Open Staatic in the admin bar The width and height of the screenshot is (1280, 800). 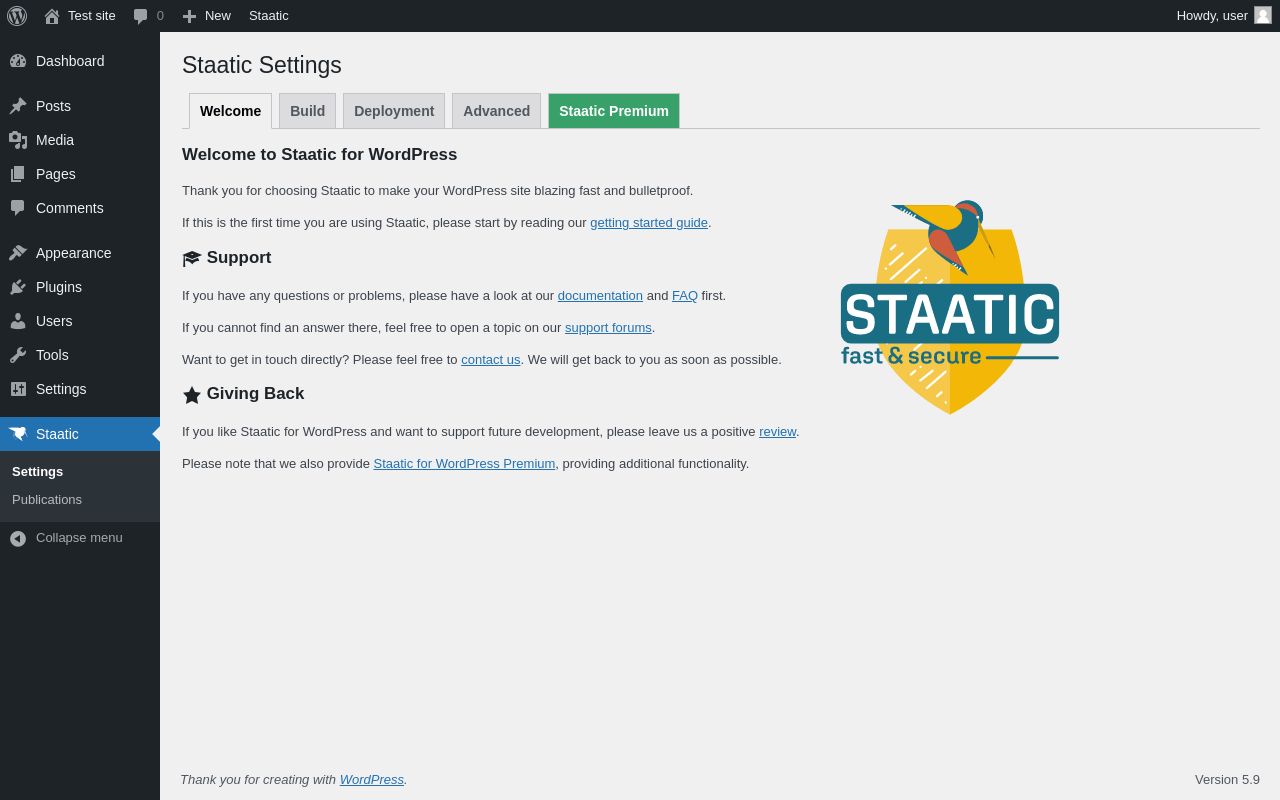pos(269,16)
